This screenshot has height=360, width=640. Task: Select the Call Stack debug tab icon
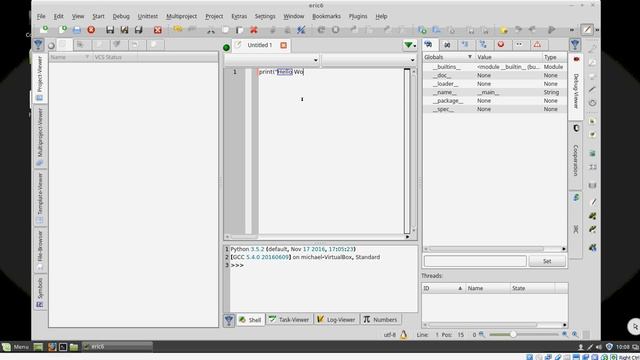pos(465,44)
